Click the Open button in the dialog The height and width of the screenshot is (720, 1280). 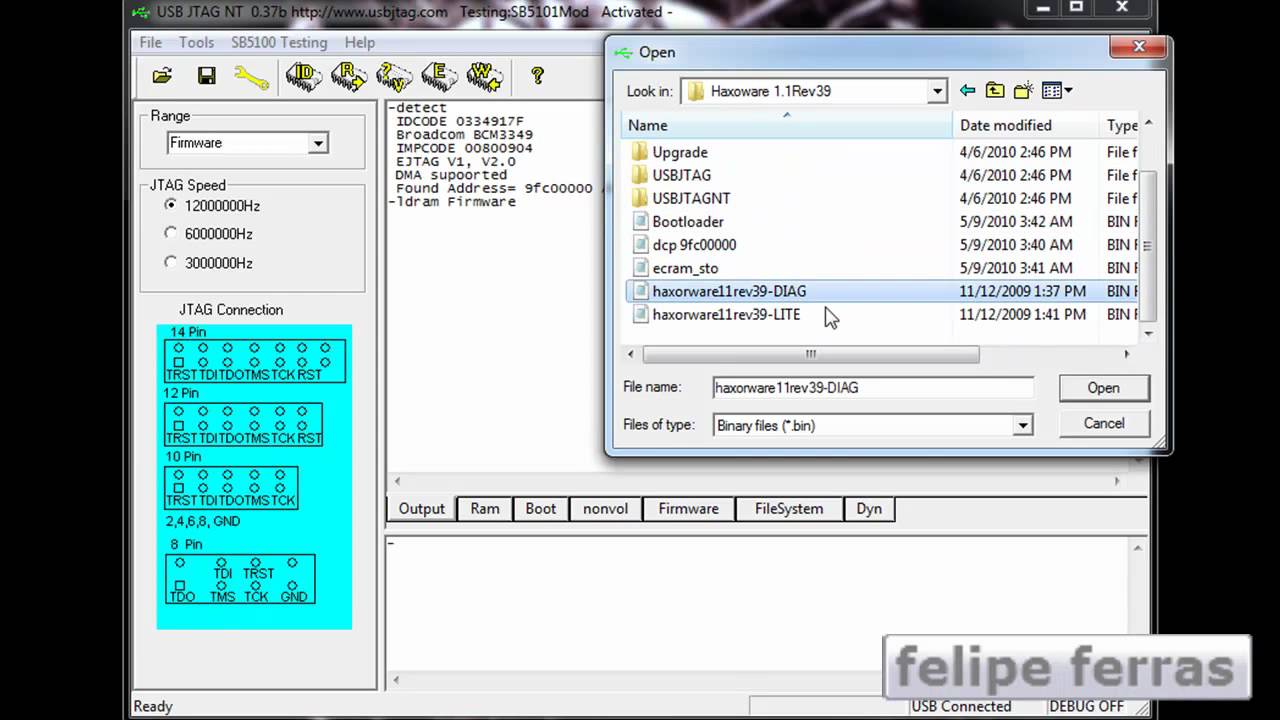[x=1104, y=388]
